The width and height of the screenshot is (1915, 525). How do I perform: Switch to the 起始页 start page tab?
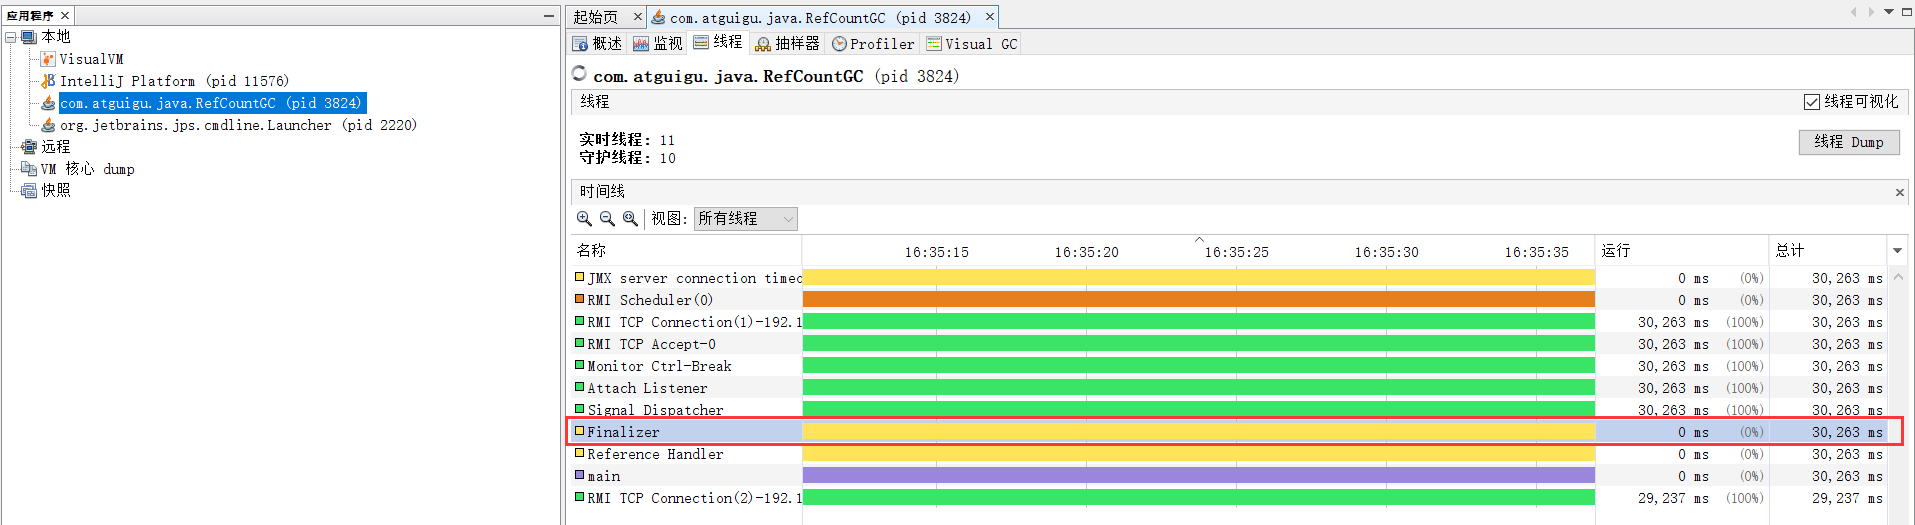596,17
